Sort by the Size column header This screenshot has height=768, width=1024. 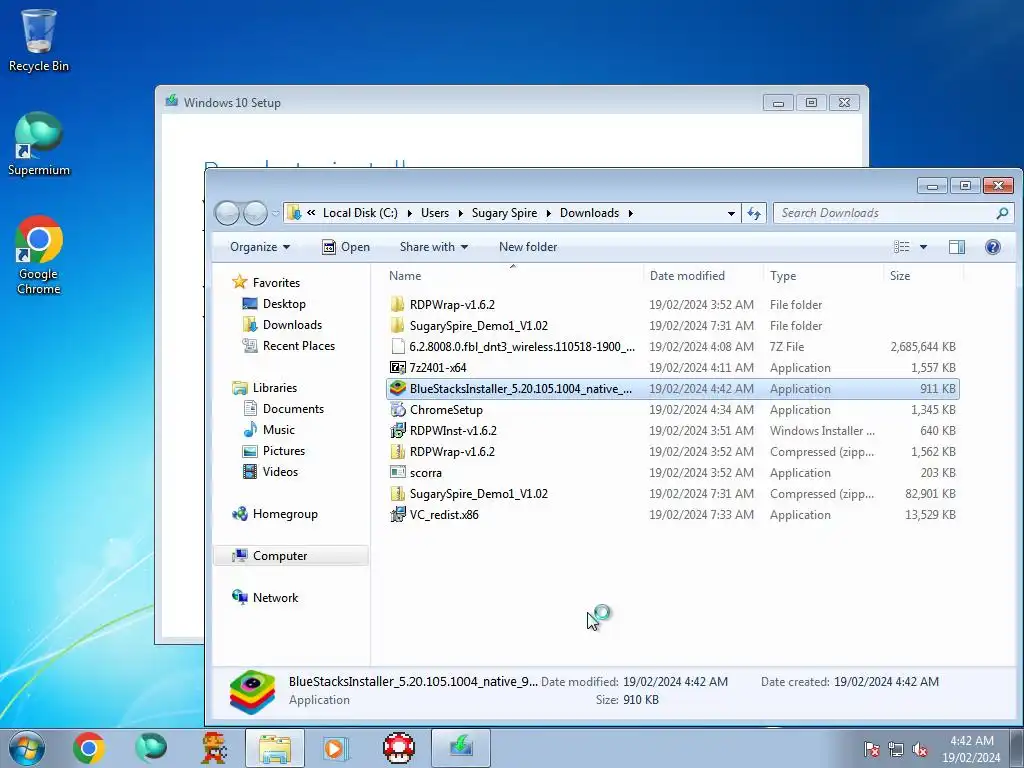pyautogui.click(x=923, y=276)
